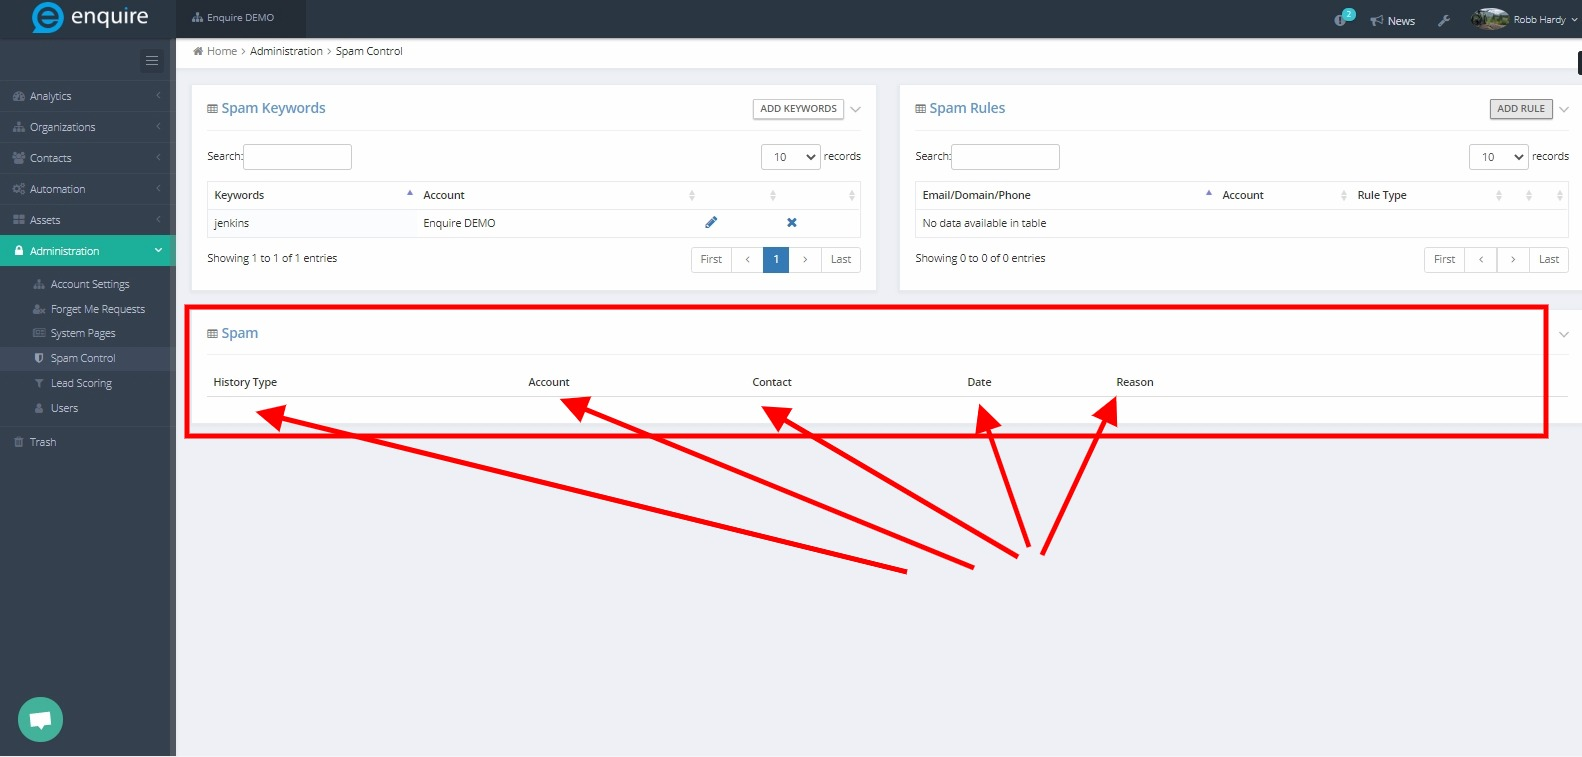The width and height of the screenshot is (1582, 757).
Task: Focus the Spam Keywords search field
Action: coord(298,157)
